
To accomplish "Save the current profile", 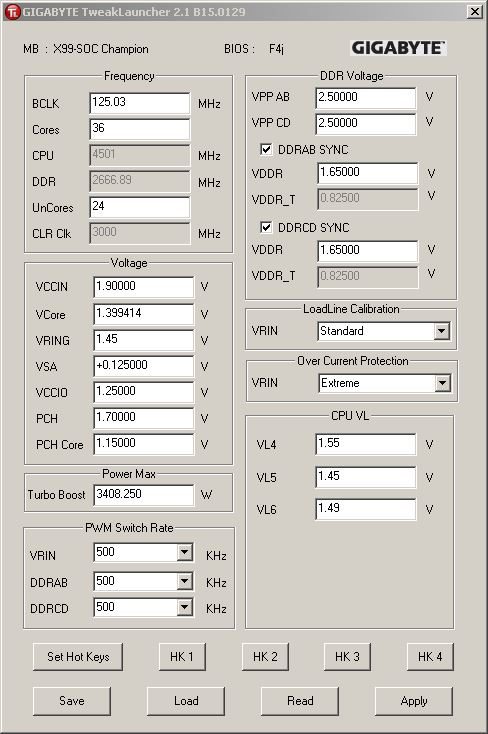I will point(72,701).
